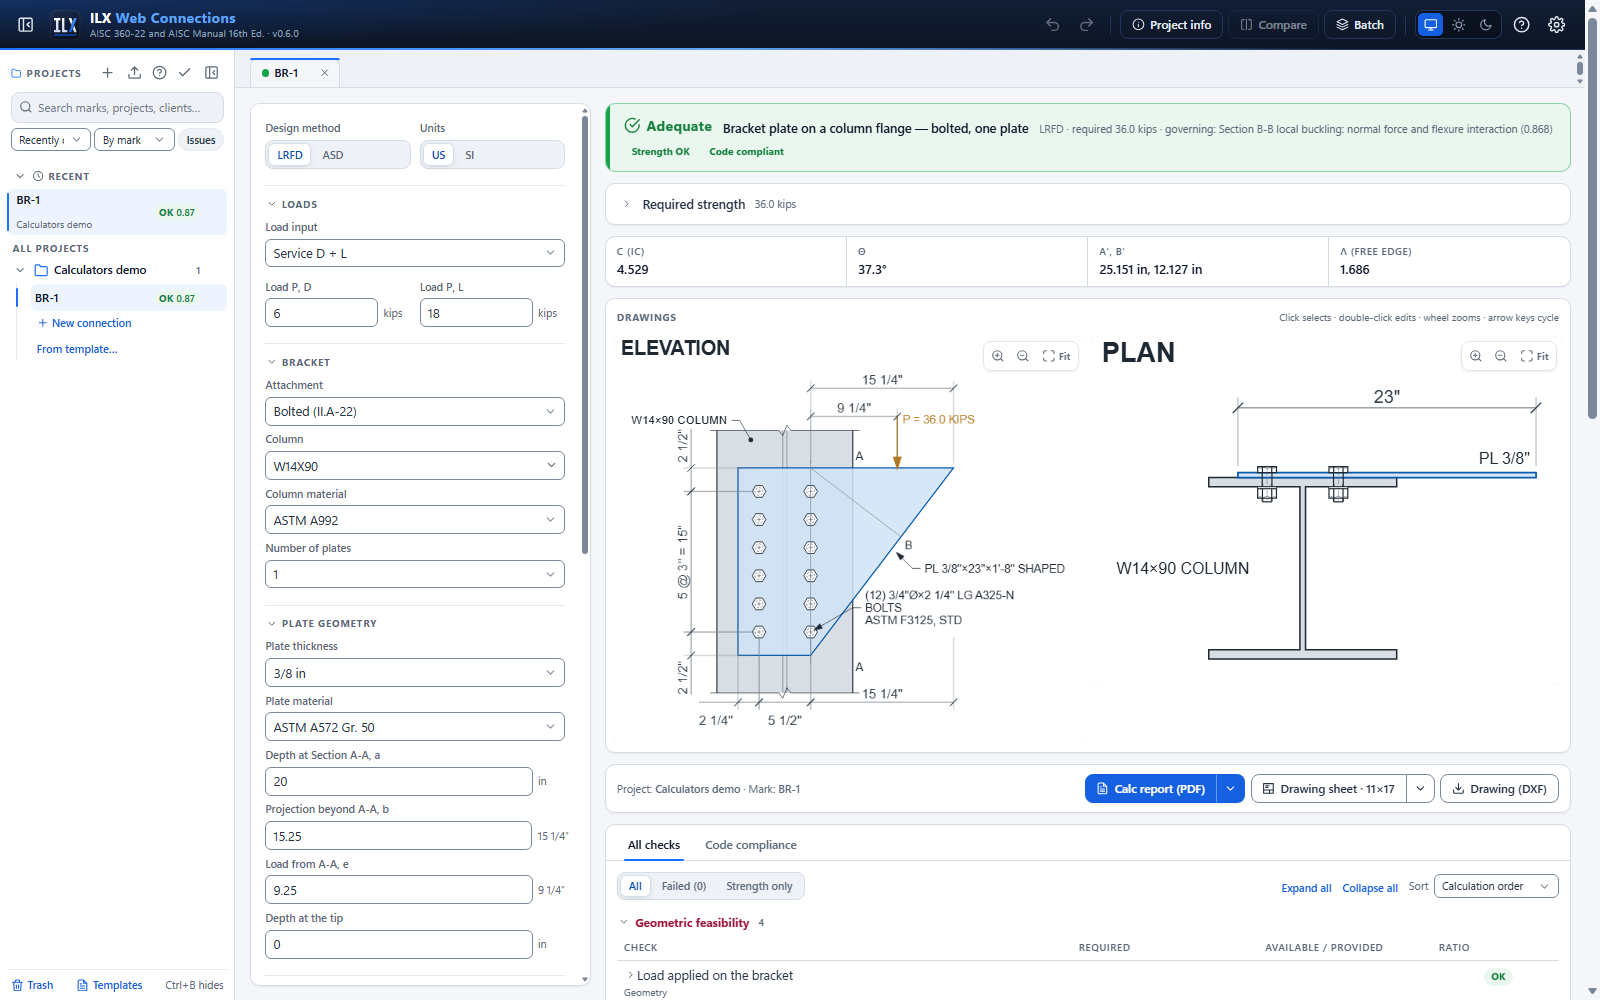The image size is (1600, 1000).
Task: Close the BR-1 tab
Action: (325, 73)
